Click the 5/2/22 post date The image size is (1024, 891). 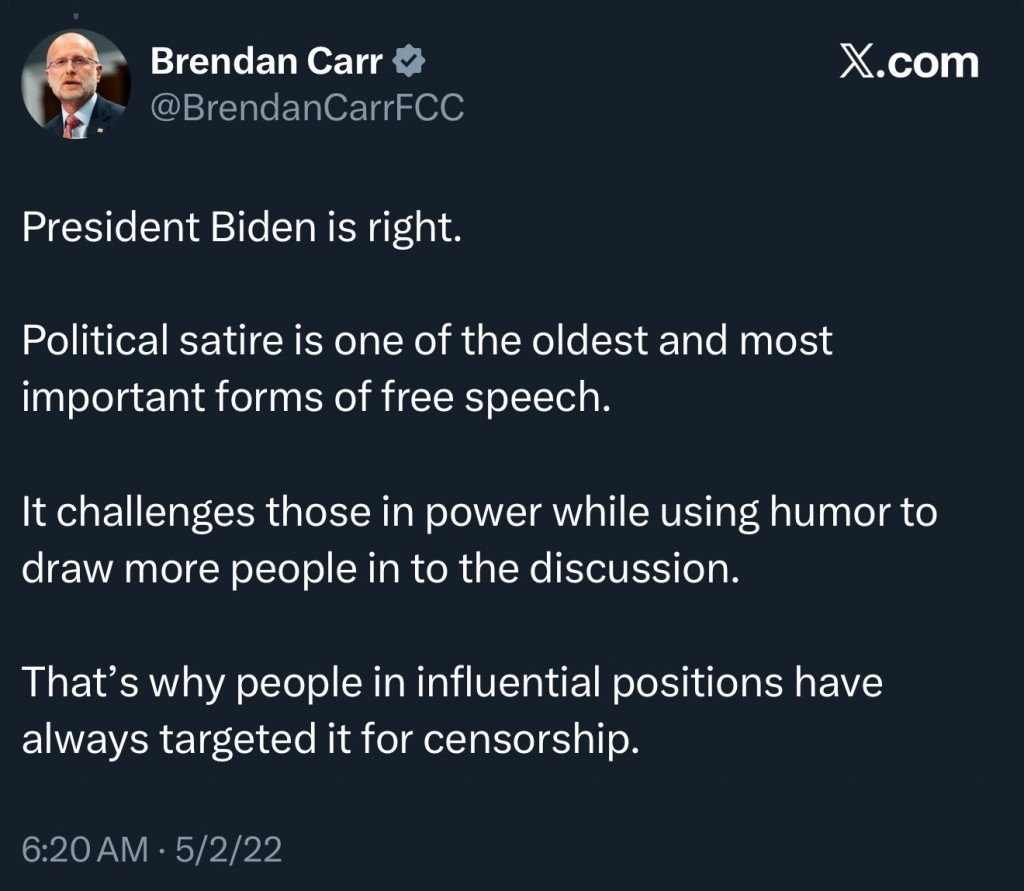[x=229, y=850]
